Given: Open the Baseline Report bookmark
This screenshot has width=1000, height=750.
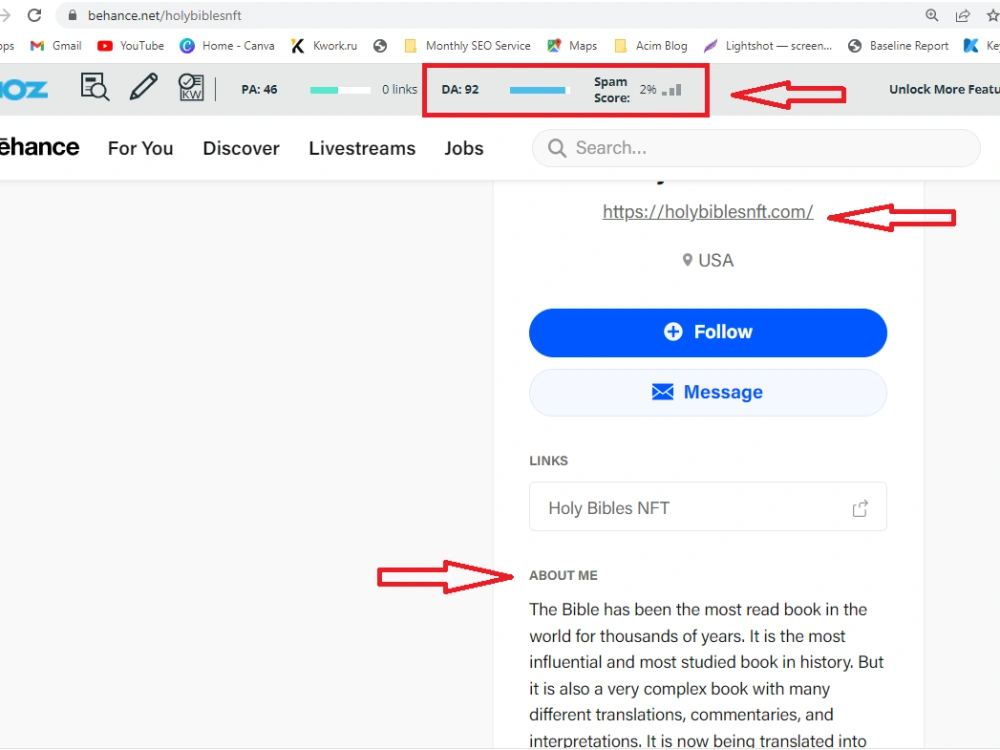Looking at the screenshot, I should (899, 46).
